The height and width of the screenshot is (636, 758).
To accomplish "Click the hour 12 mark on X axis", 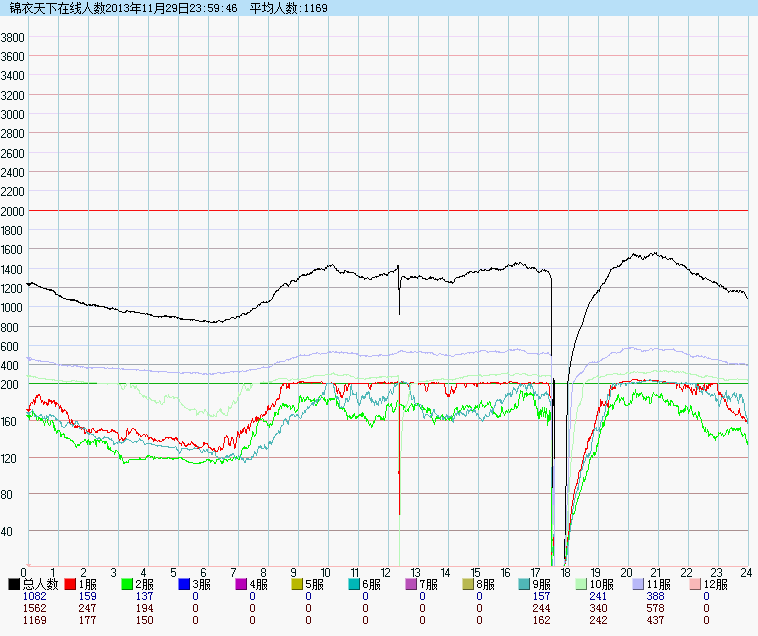I will [385, 573].
